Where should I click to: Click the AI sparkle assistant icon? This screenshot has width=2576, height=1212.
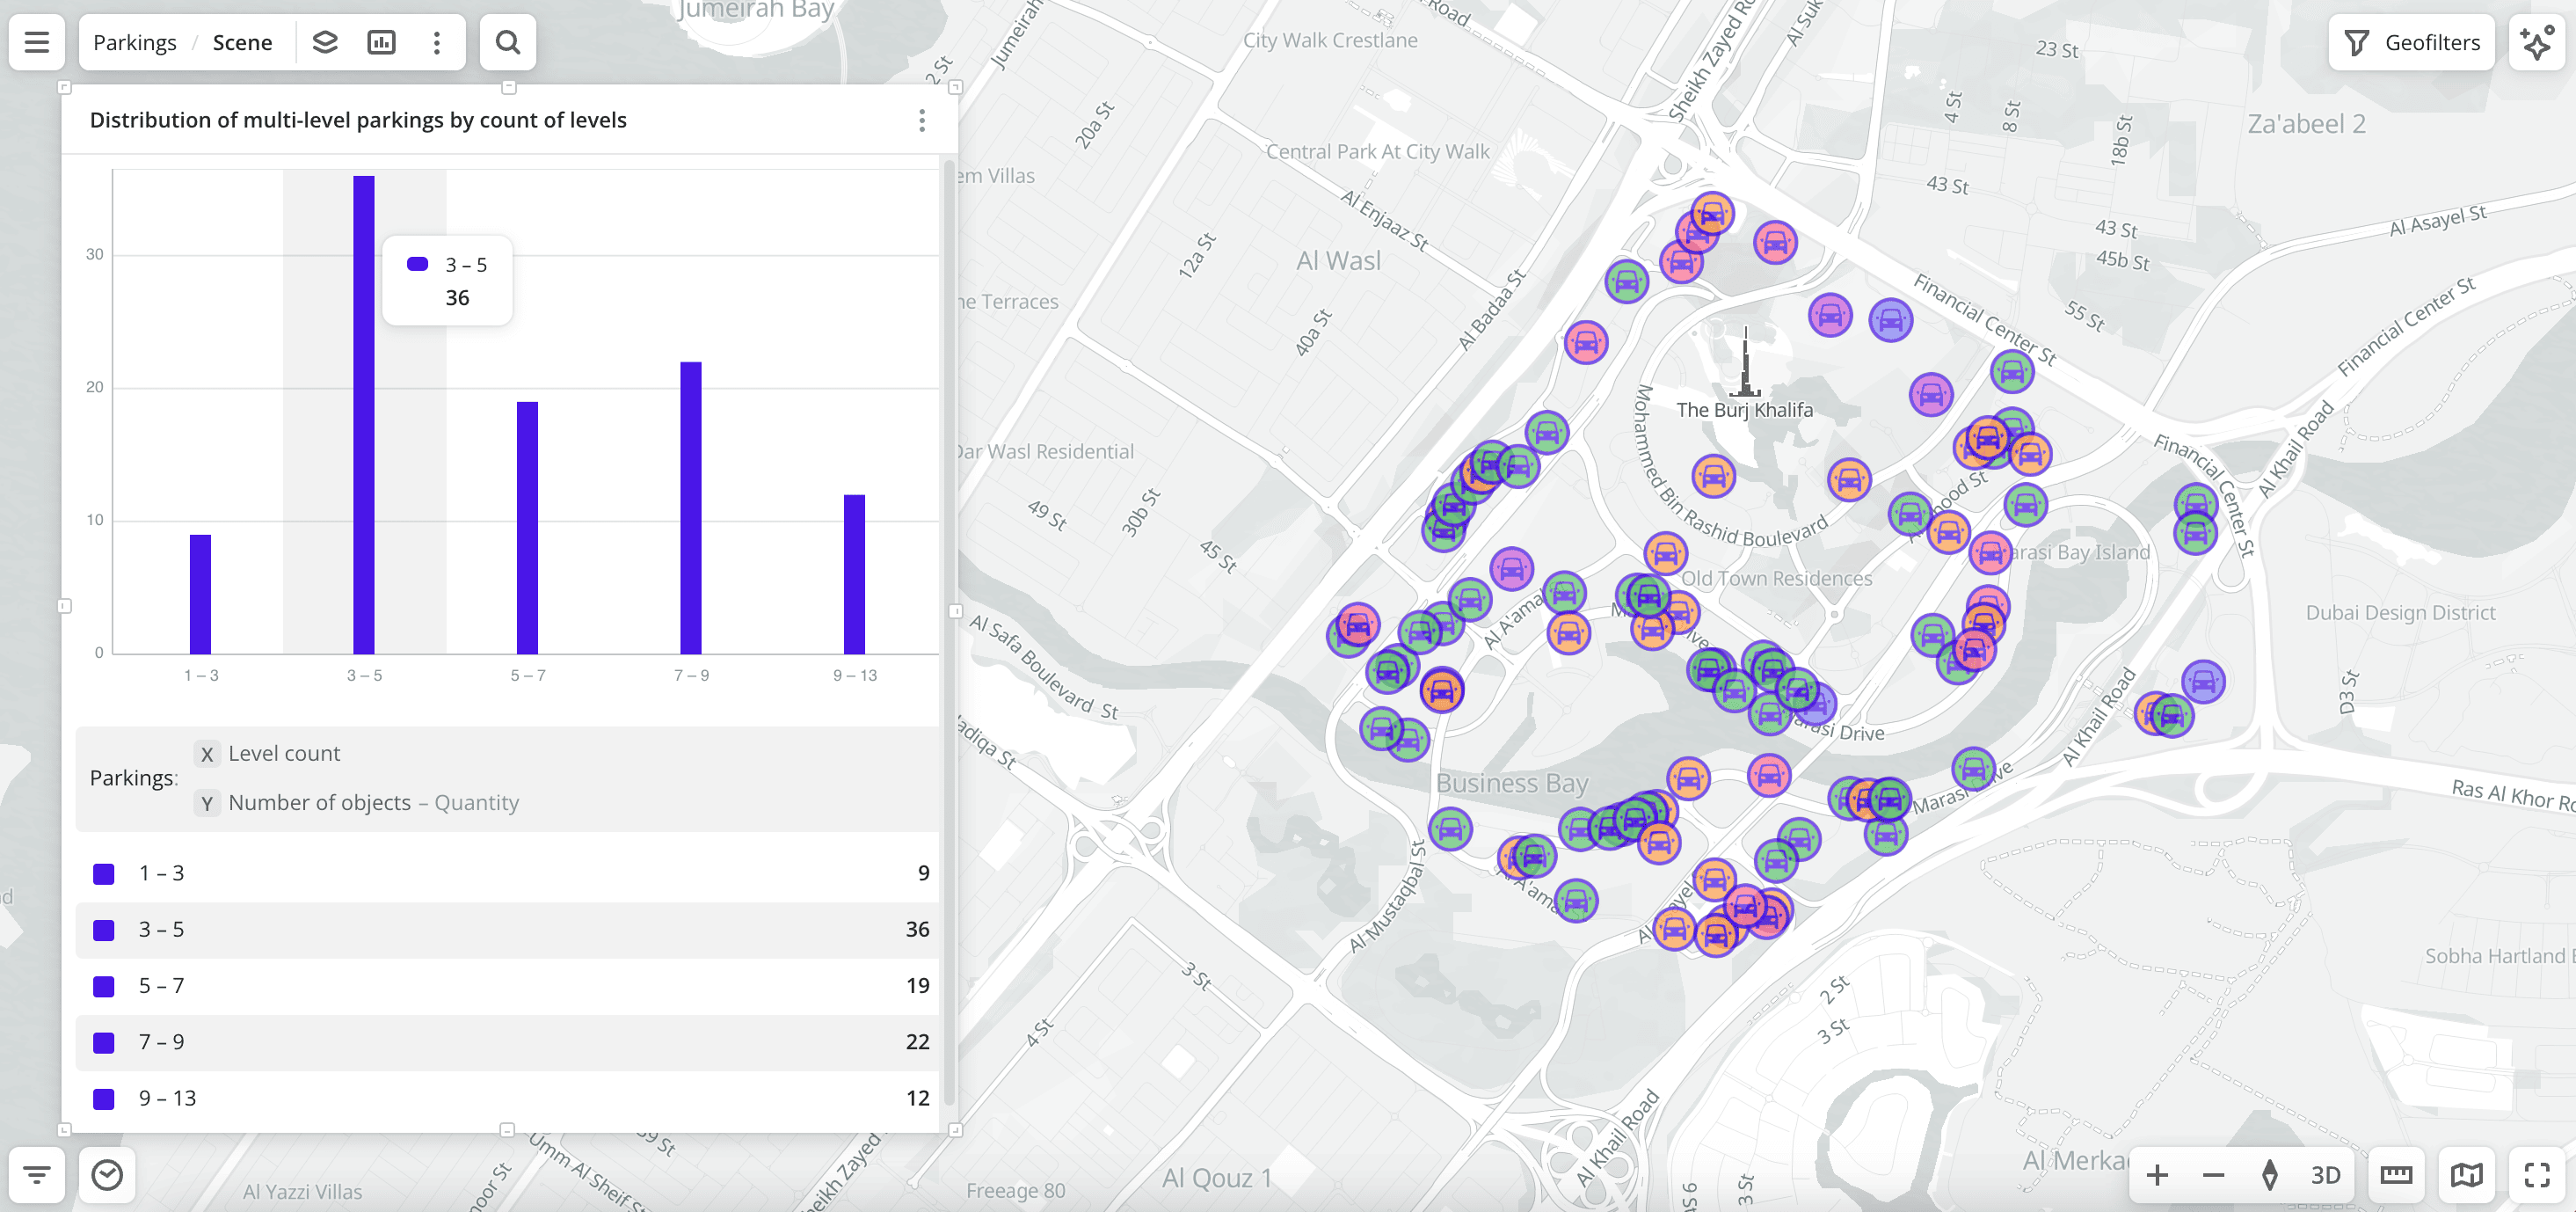tap(2537, 42)
